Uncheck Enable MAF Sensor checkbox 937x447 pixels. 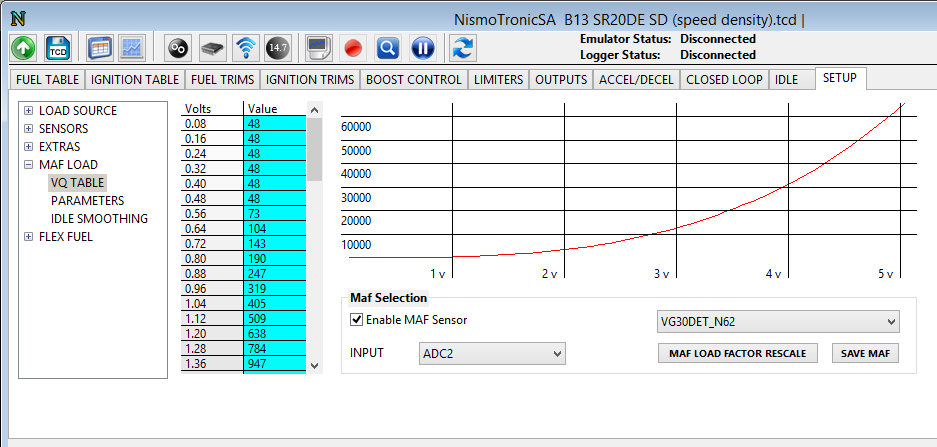click(356, 320)
